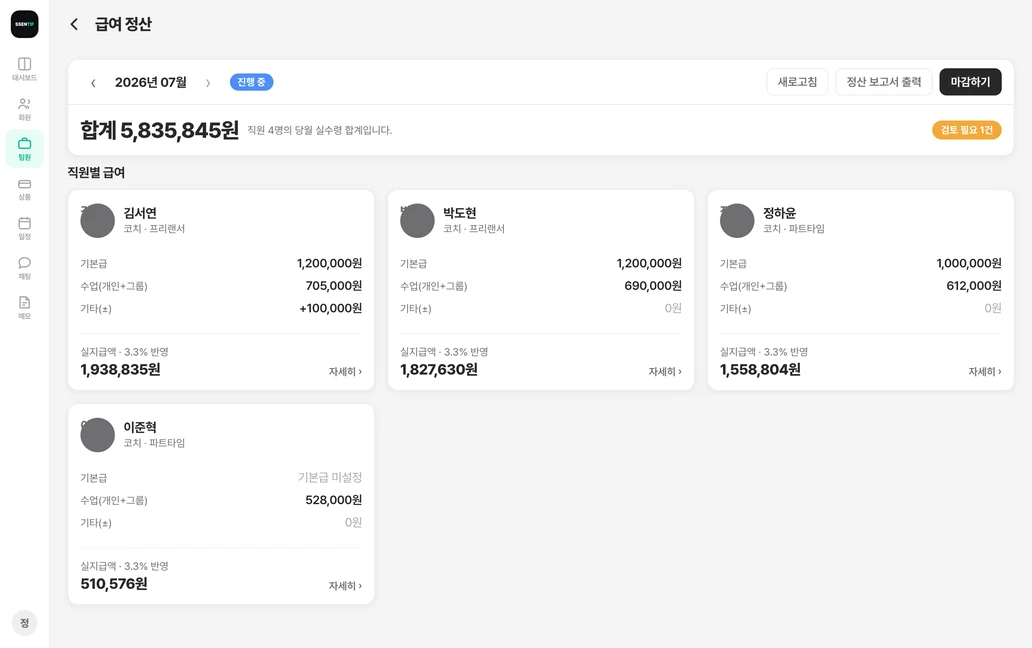This screenshot has width=1032, height=648.
Task: Click 박도현's profile avatar
Action: tap(417, 220)
